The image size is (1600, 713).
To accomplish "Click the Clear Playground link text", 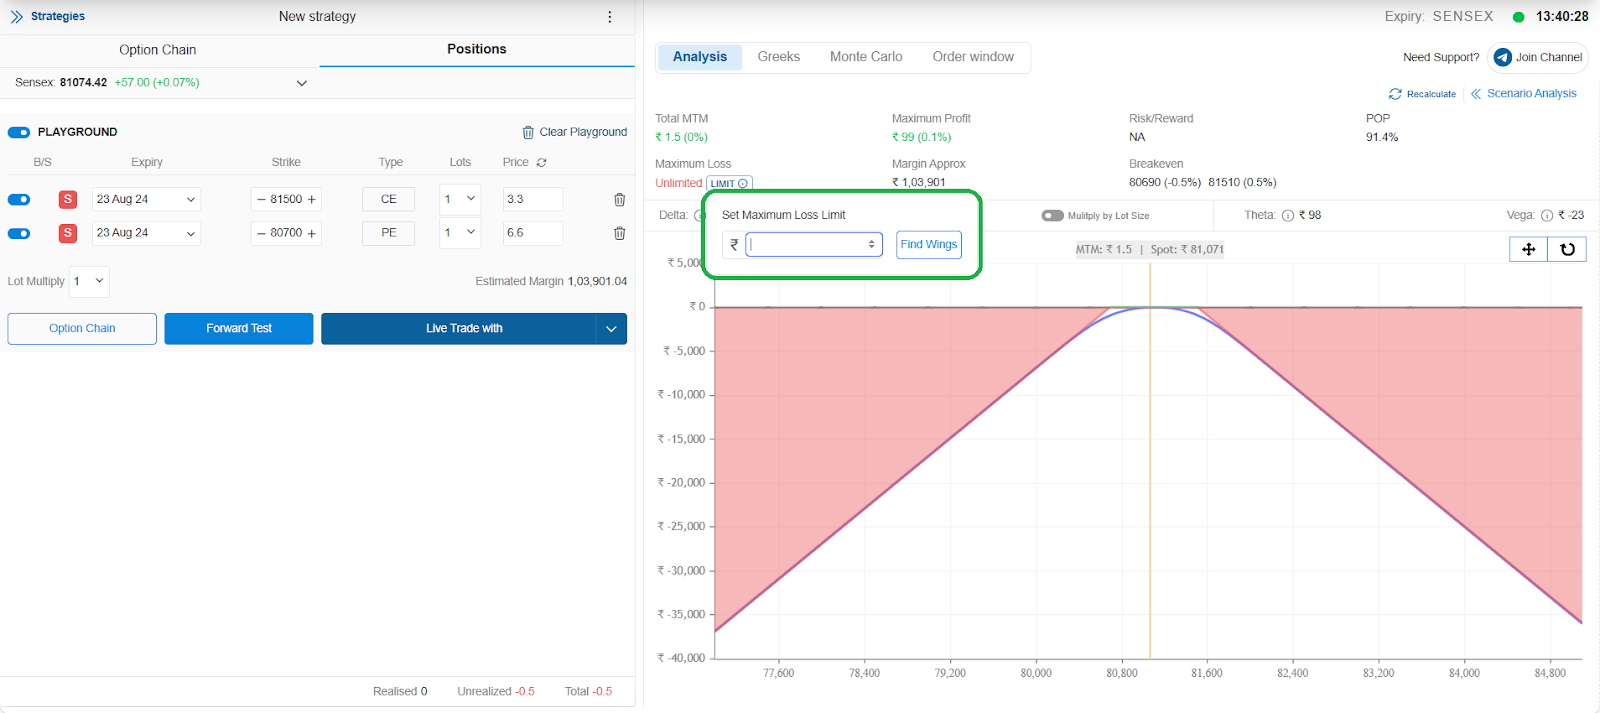I will point(583,132).
